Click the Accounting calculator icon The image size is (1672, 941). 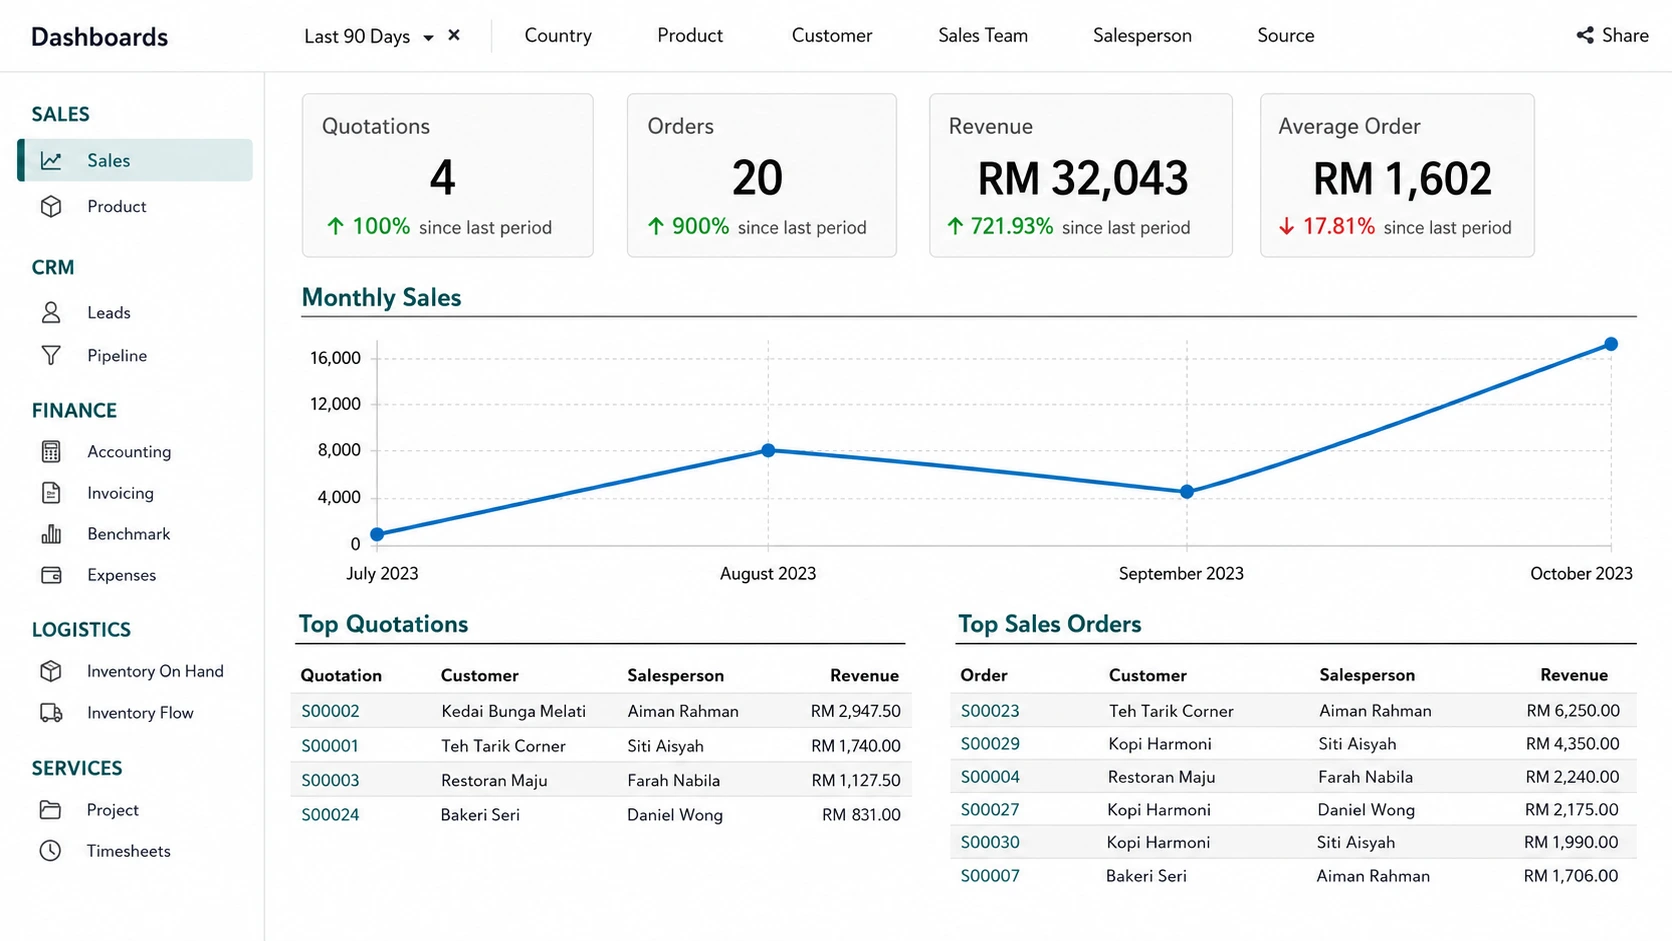pos(51,451)
